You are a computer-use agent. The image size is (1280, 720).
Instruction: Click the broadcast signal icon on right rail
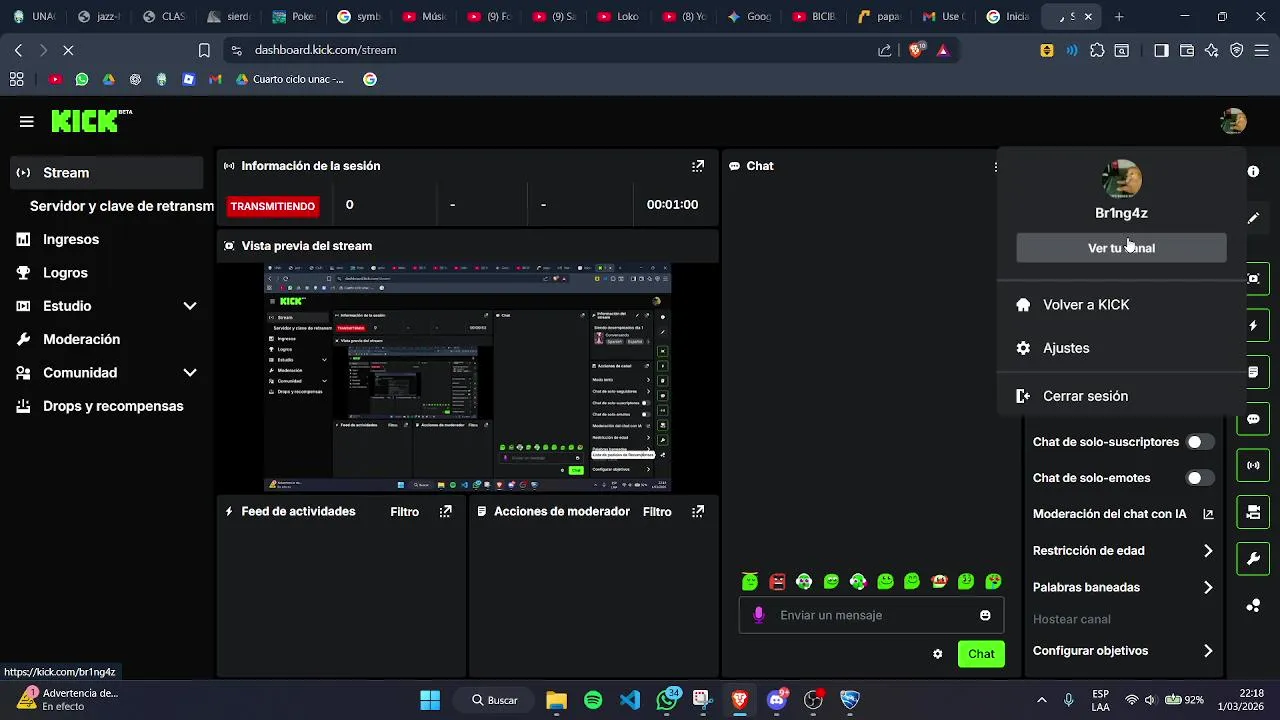pos(1253,466)
